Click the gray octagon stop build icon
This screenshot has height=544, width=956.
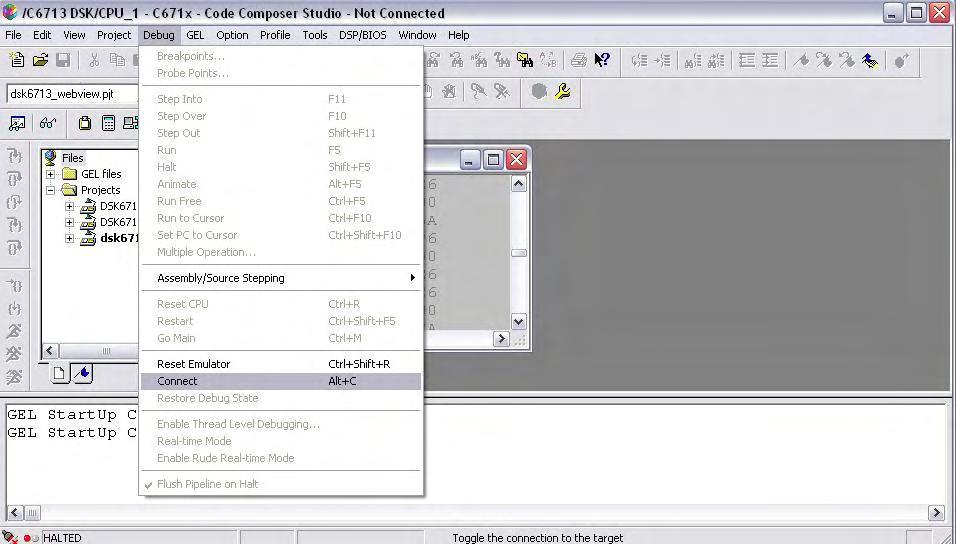pos(538,91)
